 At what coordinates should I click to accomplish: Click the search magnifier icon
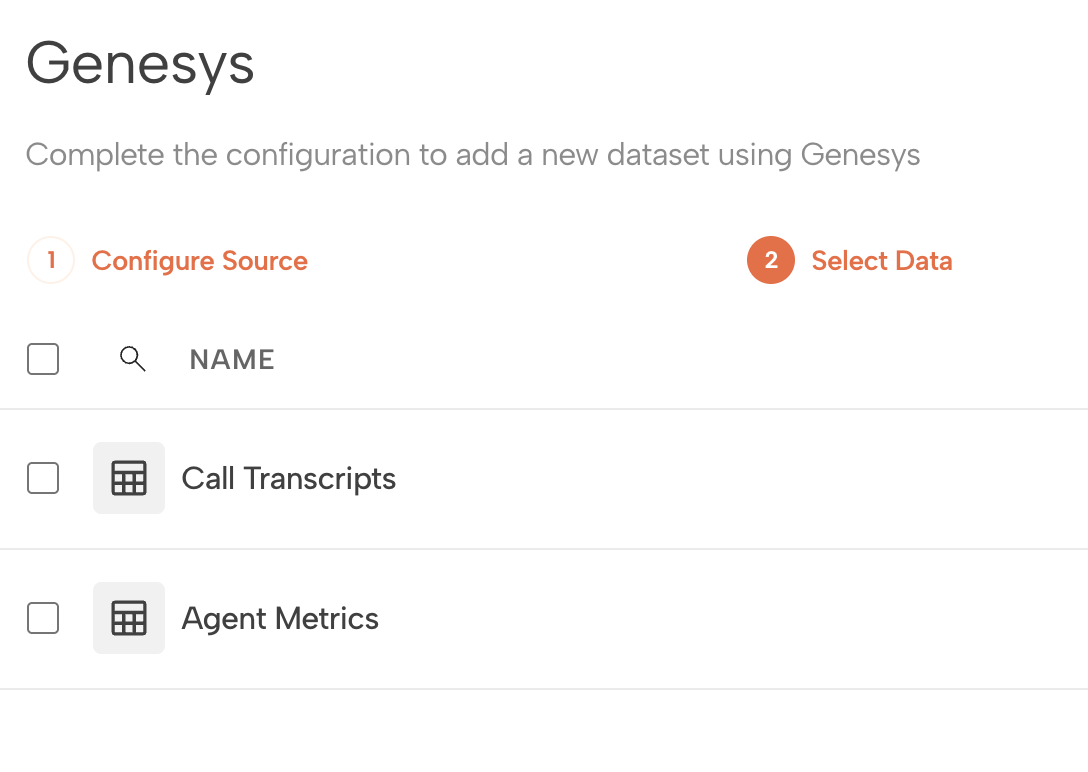tap(132, 359)
